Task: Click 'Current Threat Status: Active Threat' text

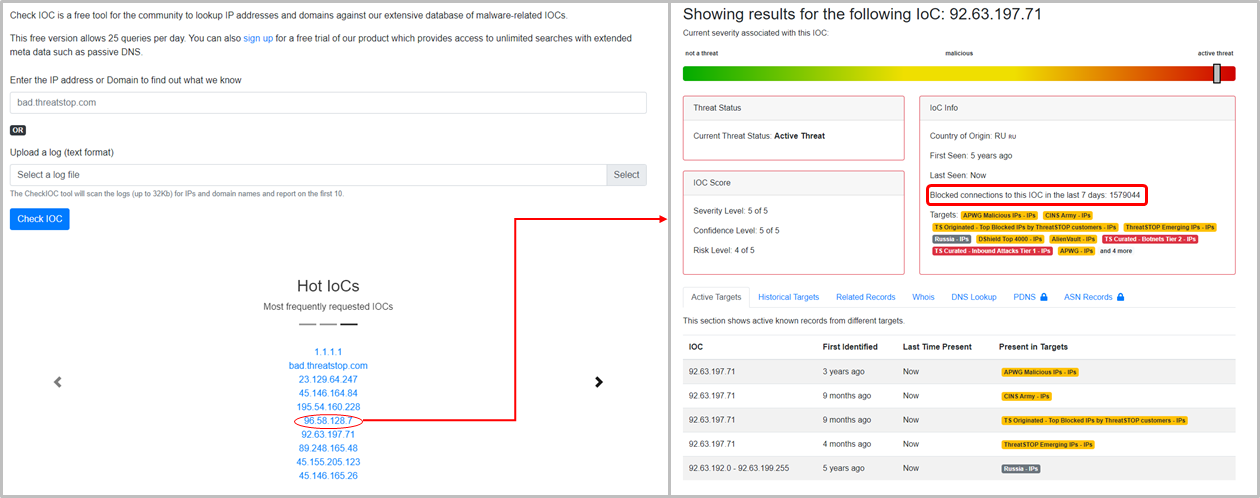Action: 759,136
